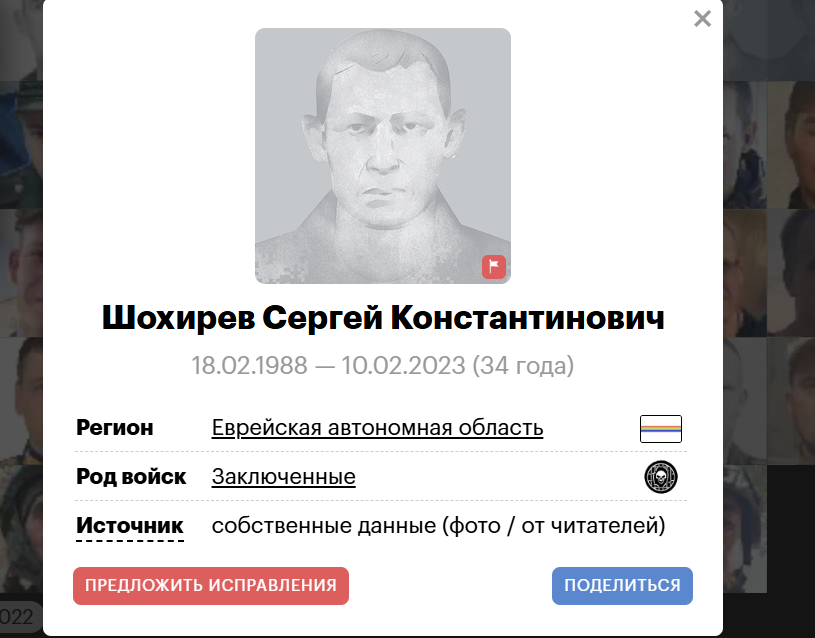Click background thumbnail beside region flag
The image size is (815, 638).
tap(745, 401)
